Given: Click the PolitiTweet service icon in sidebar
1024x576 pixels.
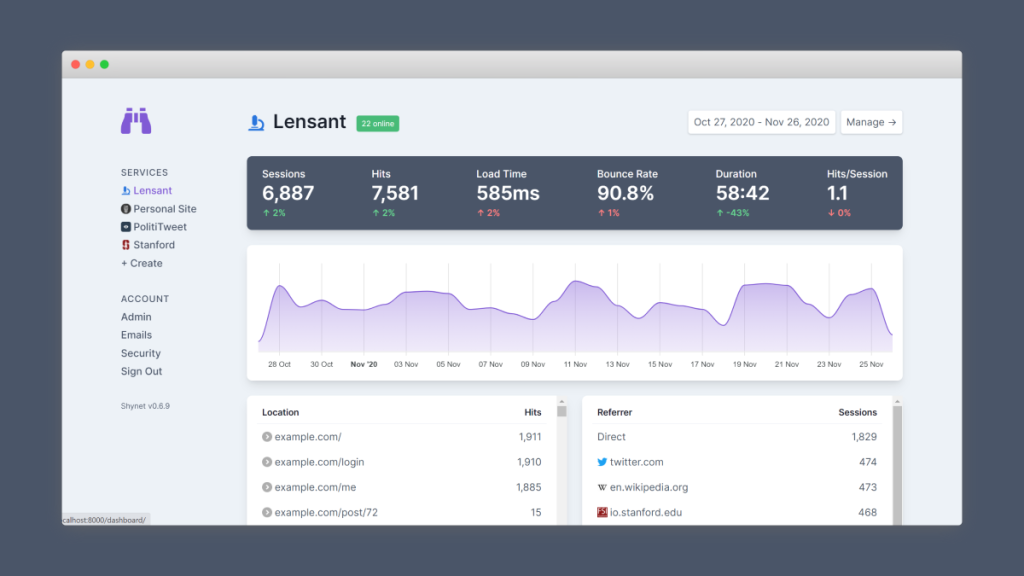Looking at the screenshot, I should pyautogui.click(x=126, y=227).
